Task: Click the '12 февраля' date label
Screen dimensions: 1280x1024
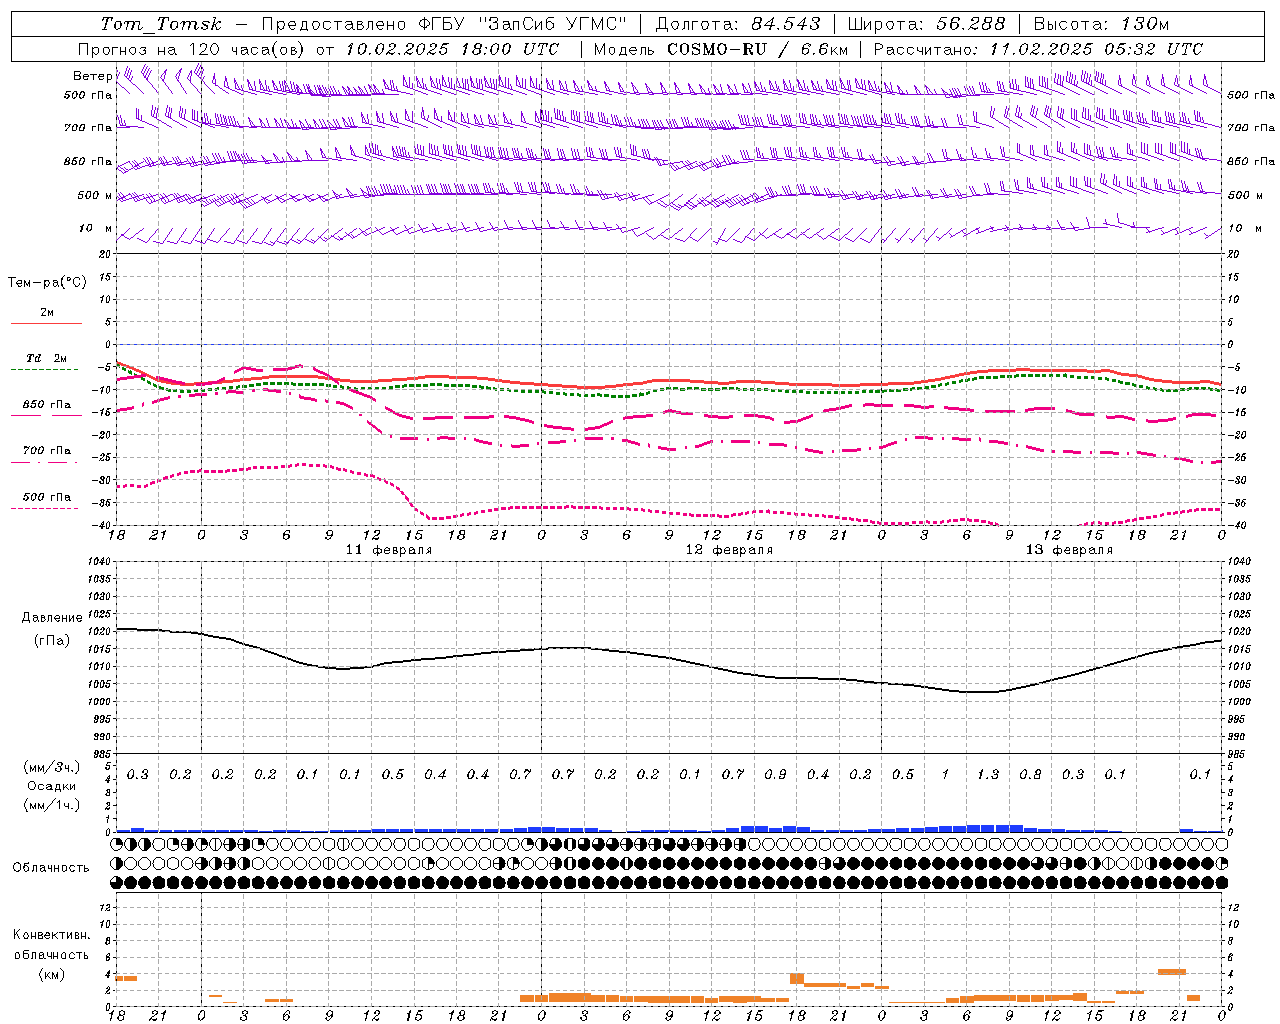Action: (x=729, y=550)
